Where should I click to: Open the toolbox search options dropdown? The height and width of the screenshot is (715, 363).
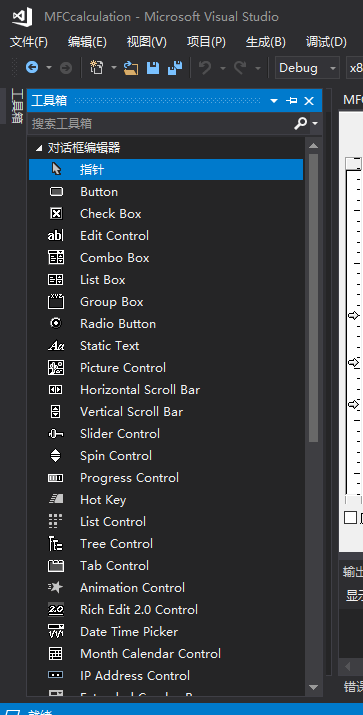point(315,123)
